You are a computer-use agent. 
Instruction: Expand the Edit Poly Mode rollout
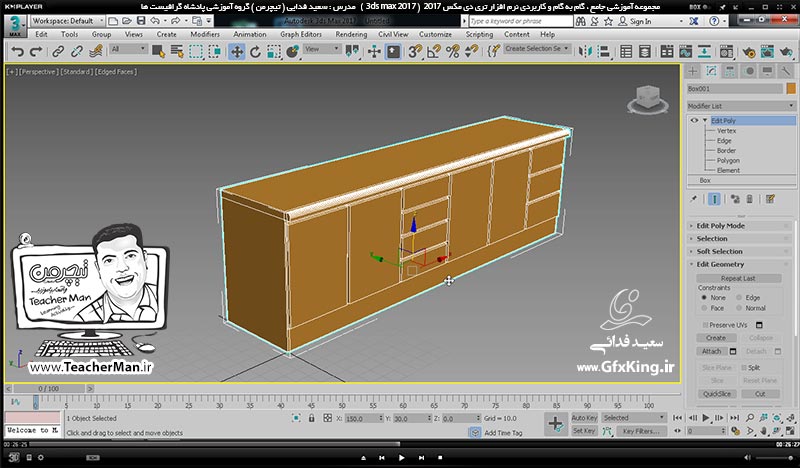tap(741, 226)
